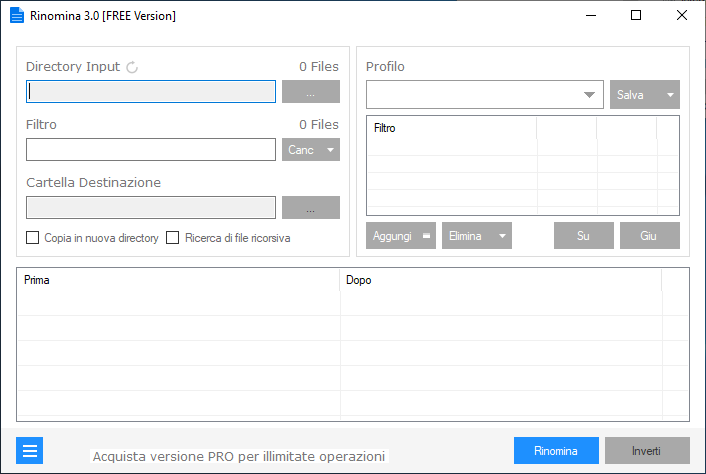Click the Dopo column header
The height and width of the screenshot is (474, 706).
(501, 280)
